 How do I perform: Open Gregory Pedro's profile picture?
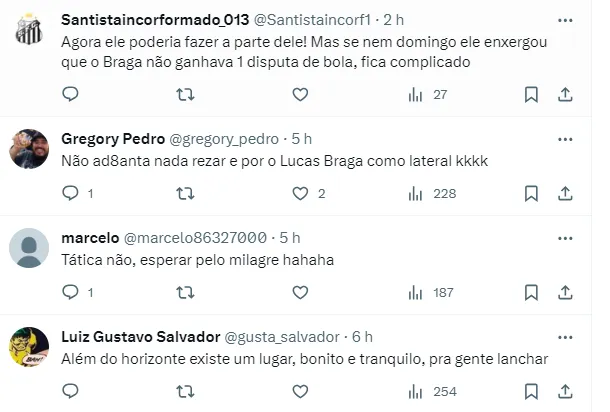(29, 149)
